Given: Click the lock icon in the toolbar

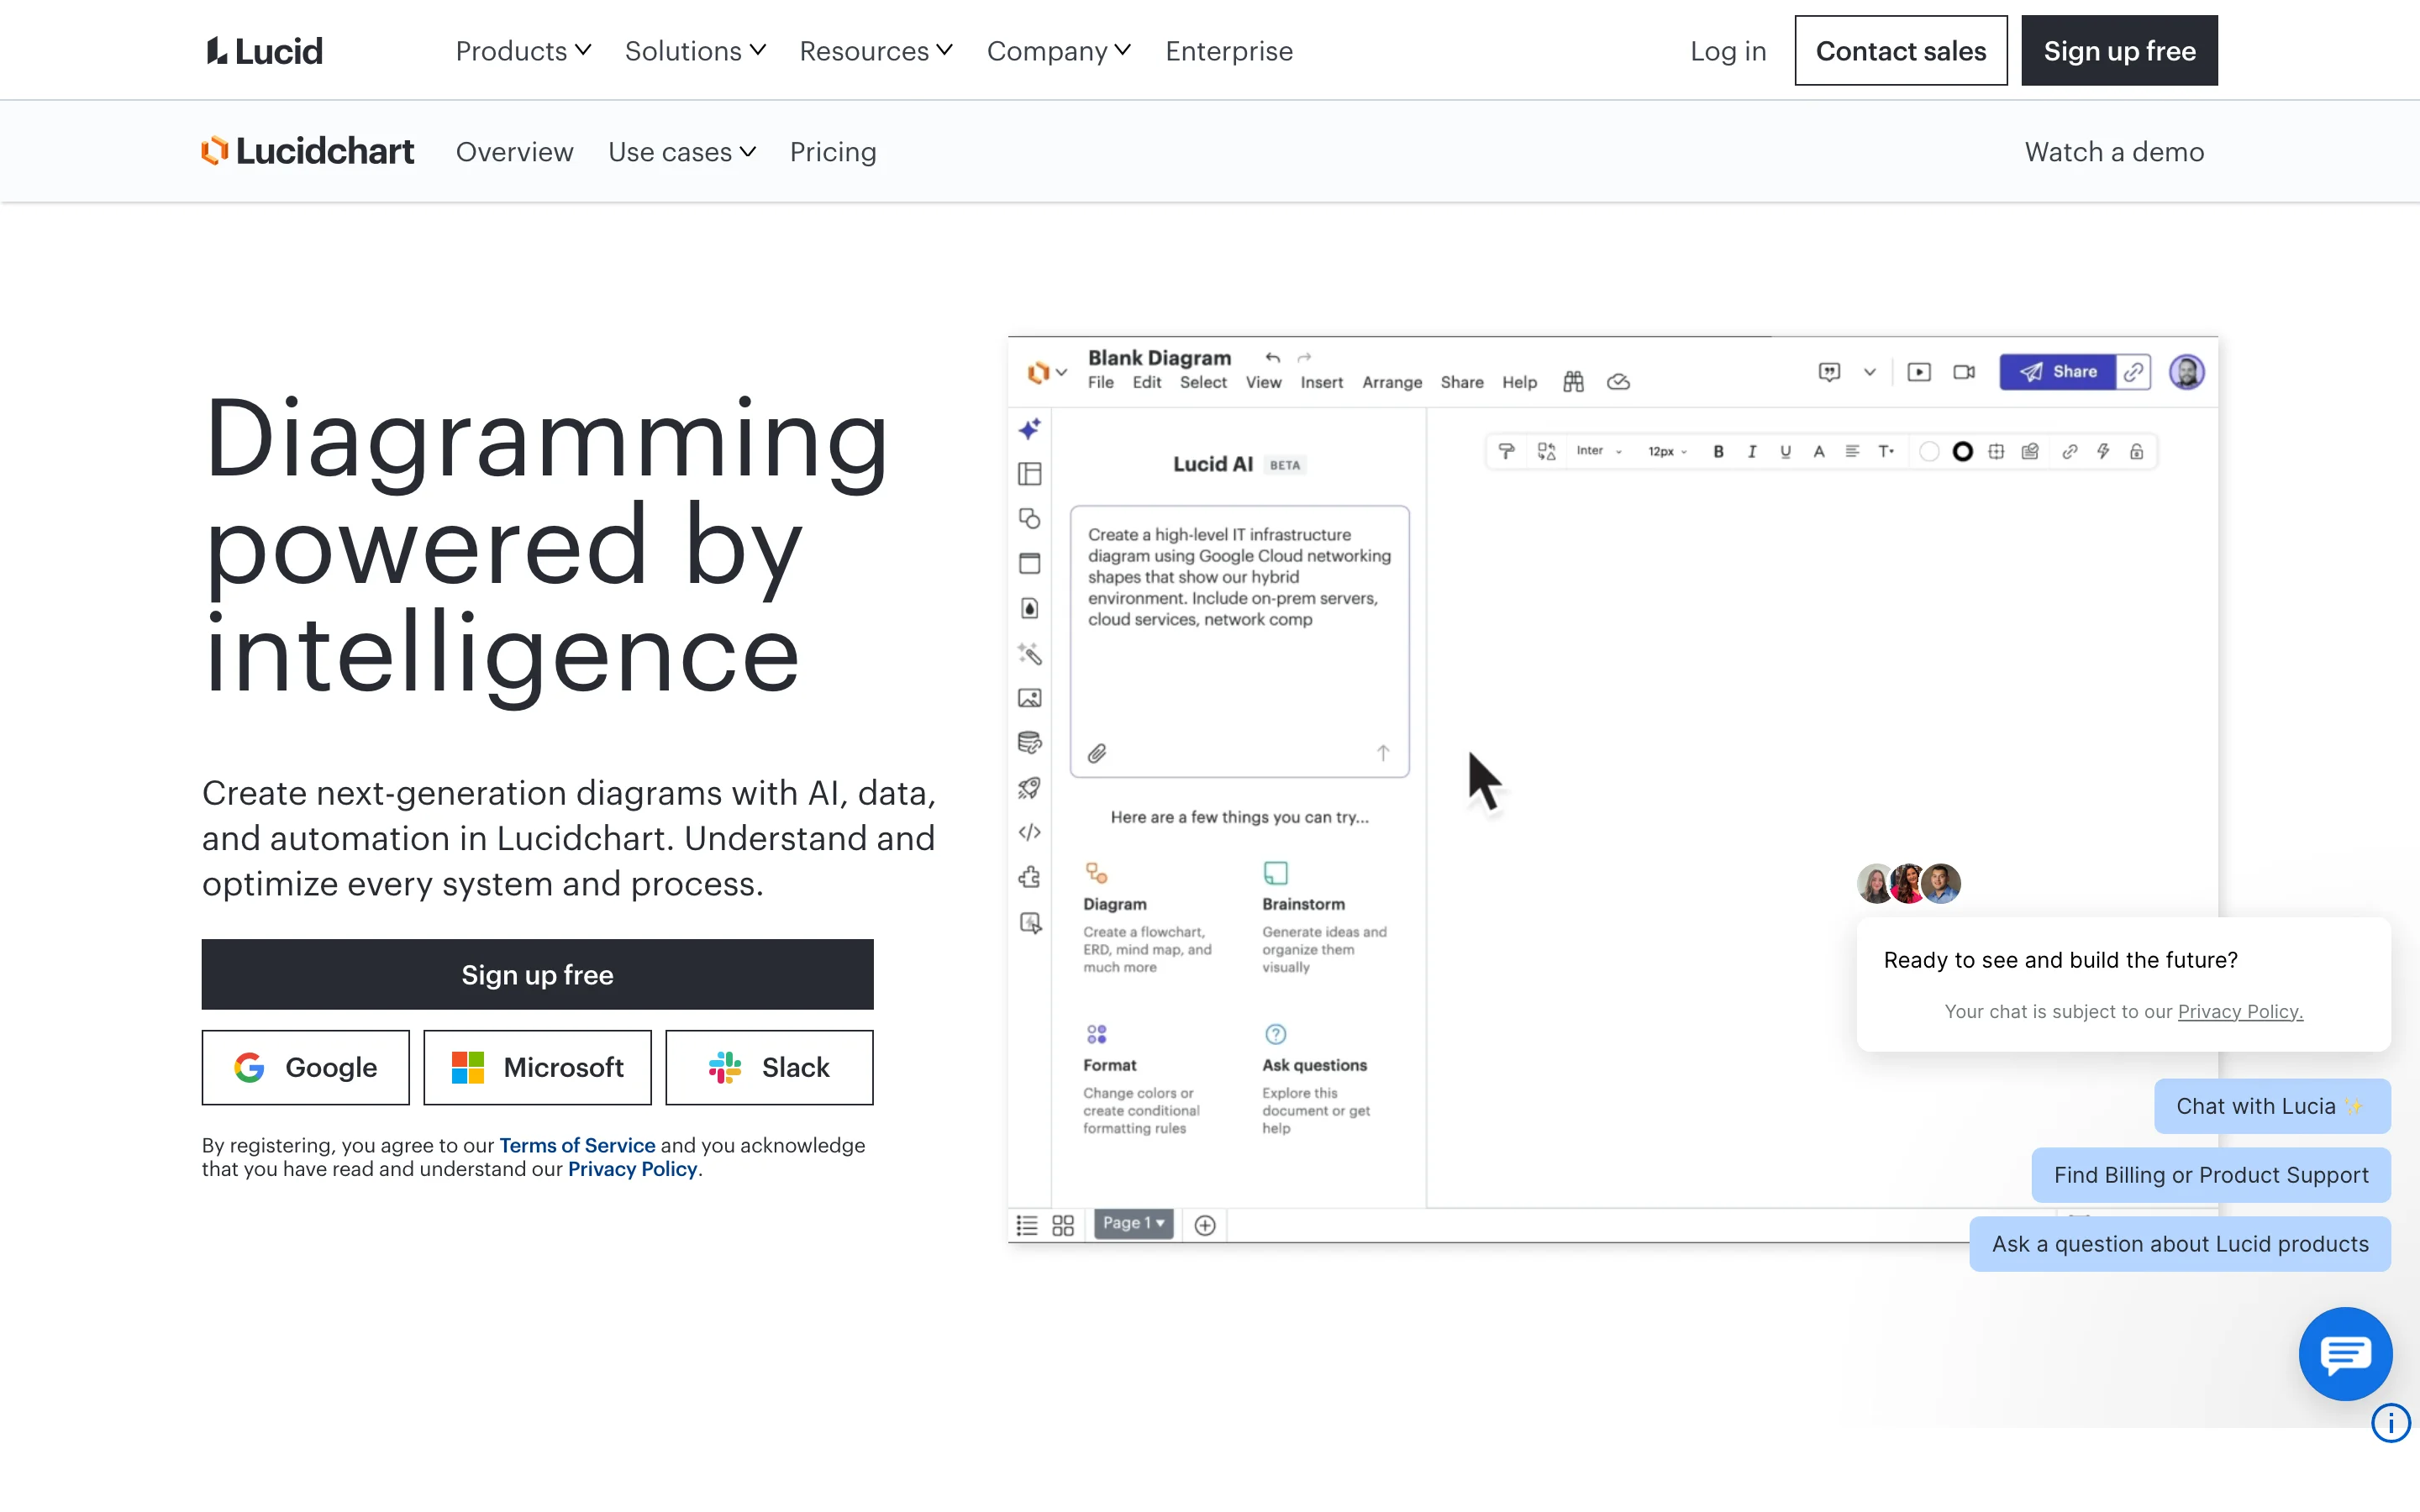Looking at the screenshot, I should pyautogui.click(x=2138, y=451).
